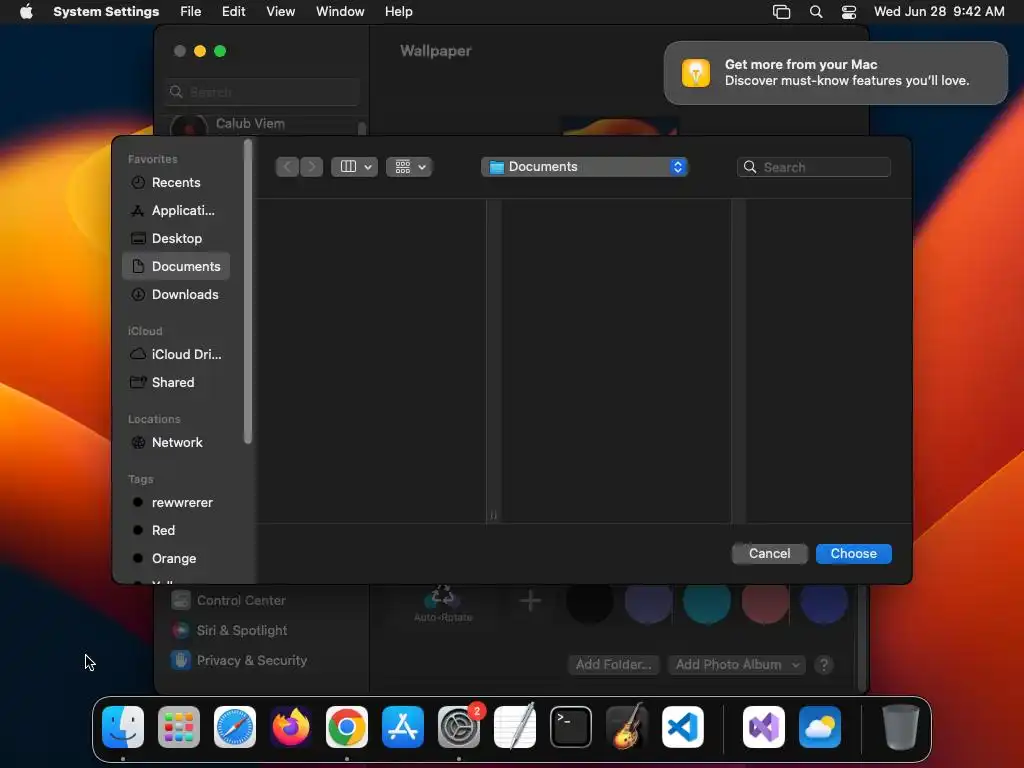Select iCloud Drive in the sidebar

(x=176, y=355)
